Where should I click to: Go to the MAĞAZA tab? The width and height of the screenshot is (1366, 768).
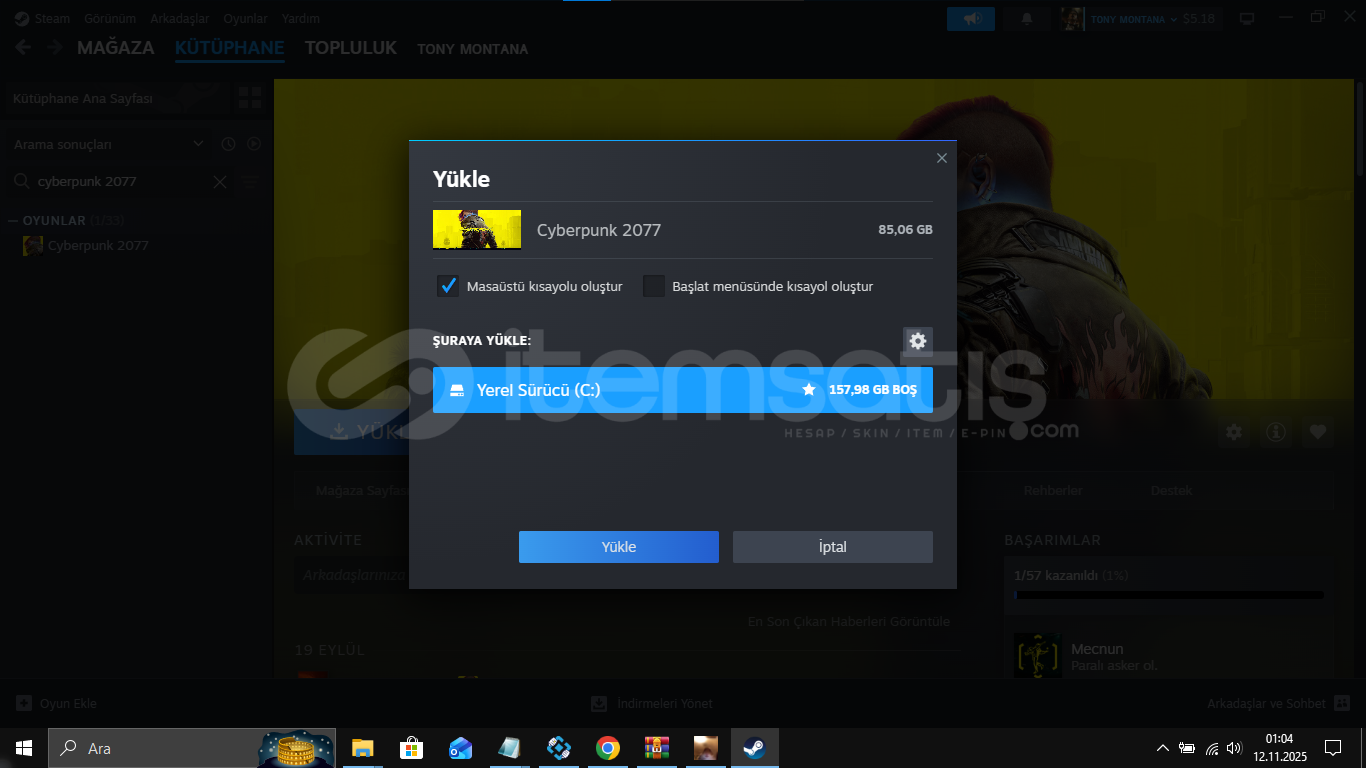[x=116, y=48]
